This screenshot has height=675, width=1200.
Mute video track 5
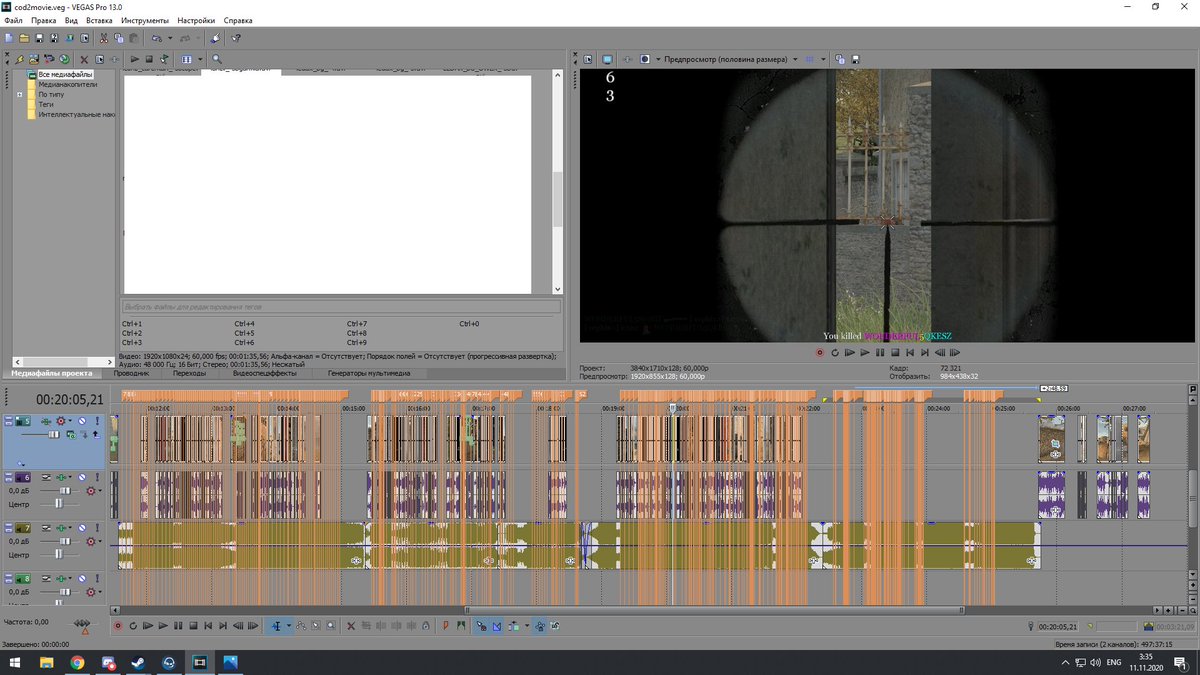tap(82, 421)
